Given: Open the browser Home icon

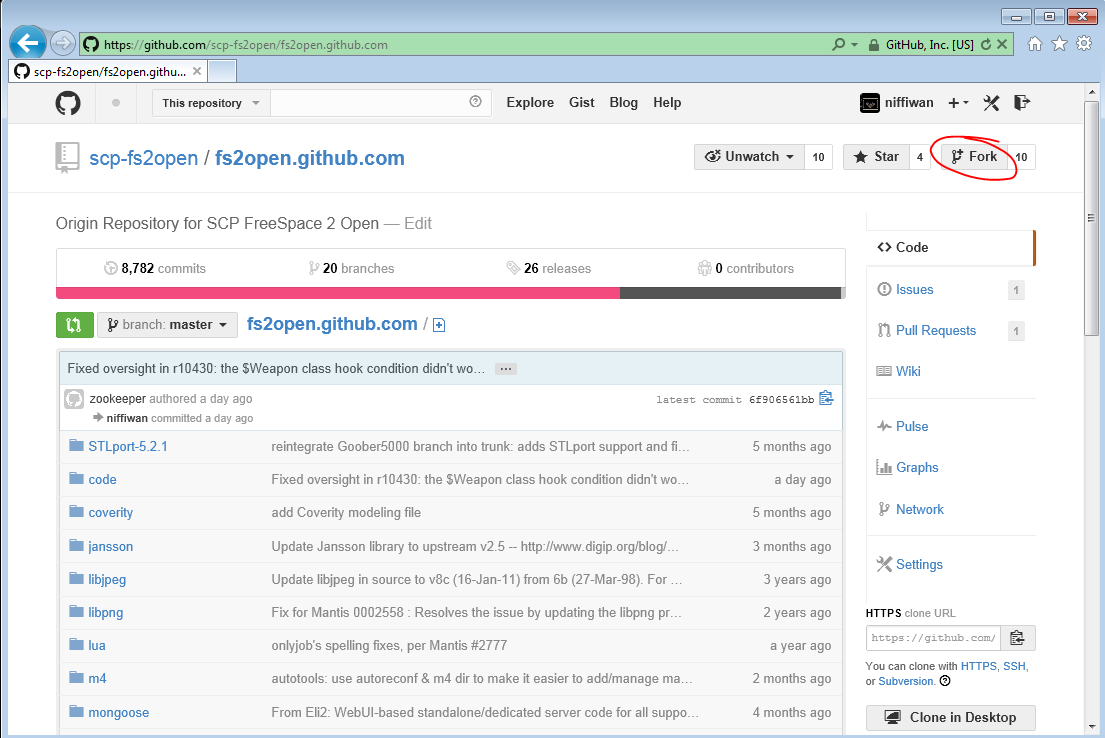Looking at the screenshot, I should [x=1035, y=44].
